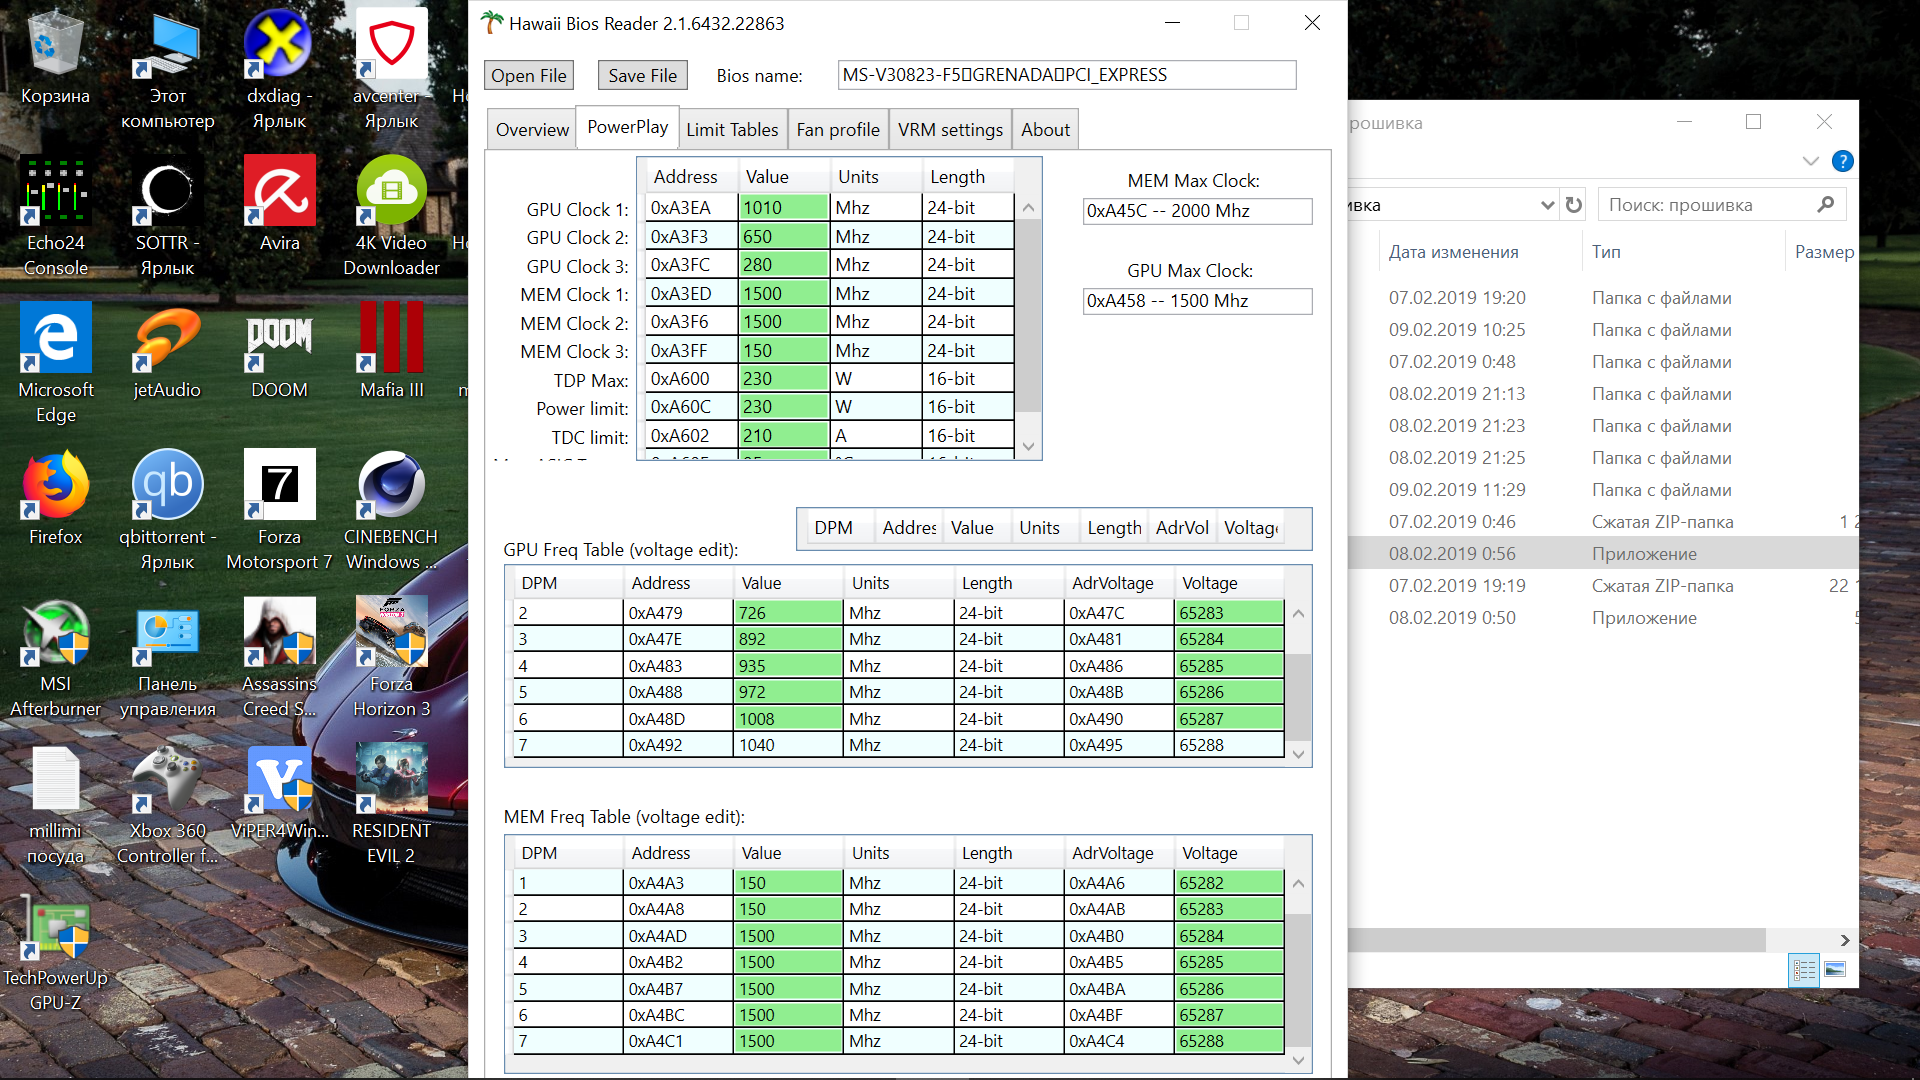Open the VRM settings tab

click(x=949, y=130)
